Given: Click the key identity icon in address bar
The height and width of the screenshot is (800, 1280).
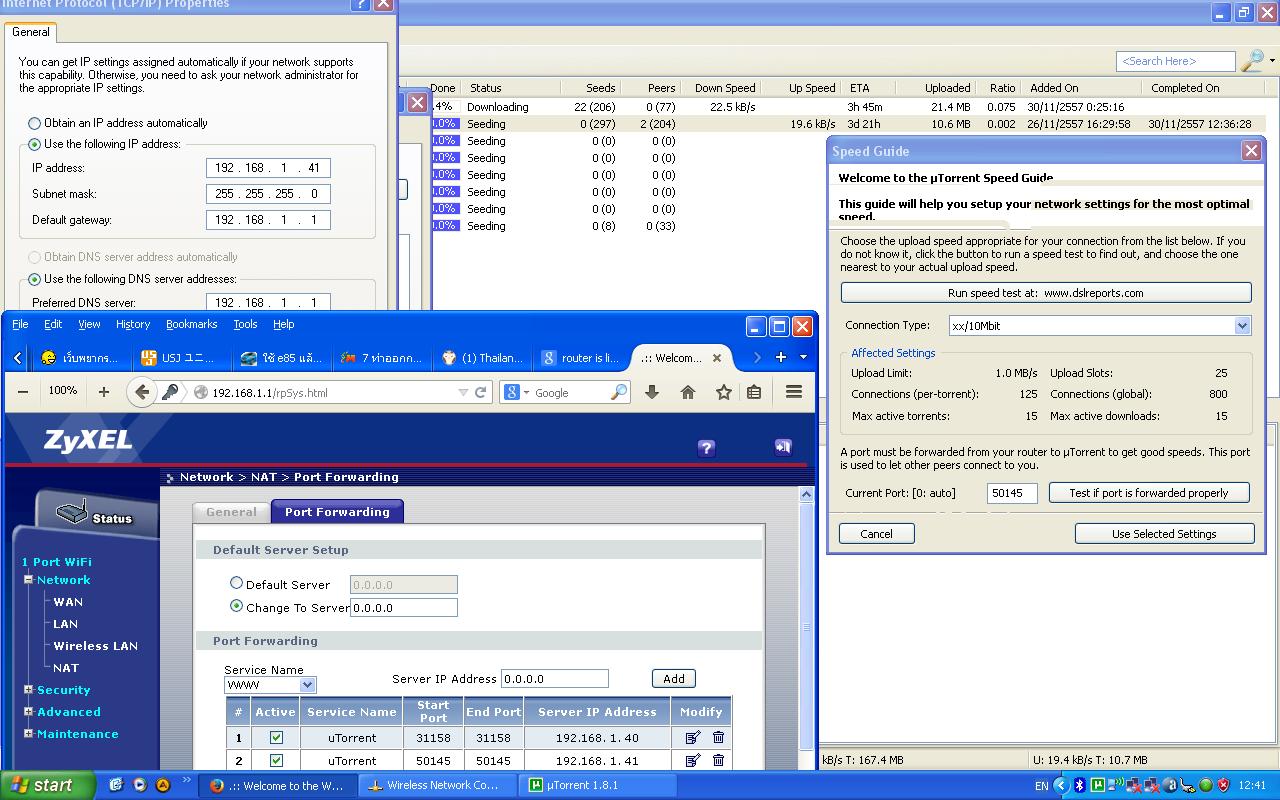Looking at the screenshot, I should [170, 392].
